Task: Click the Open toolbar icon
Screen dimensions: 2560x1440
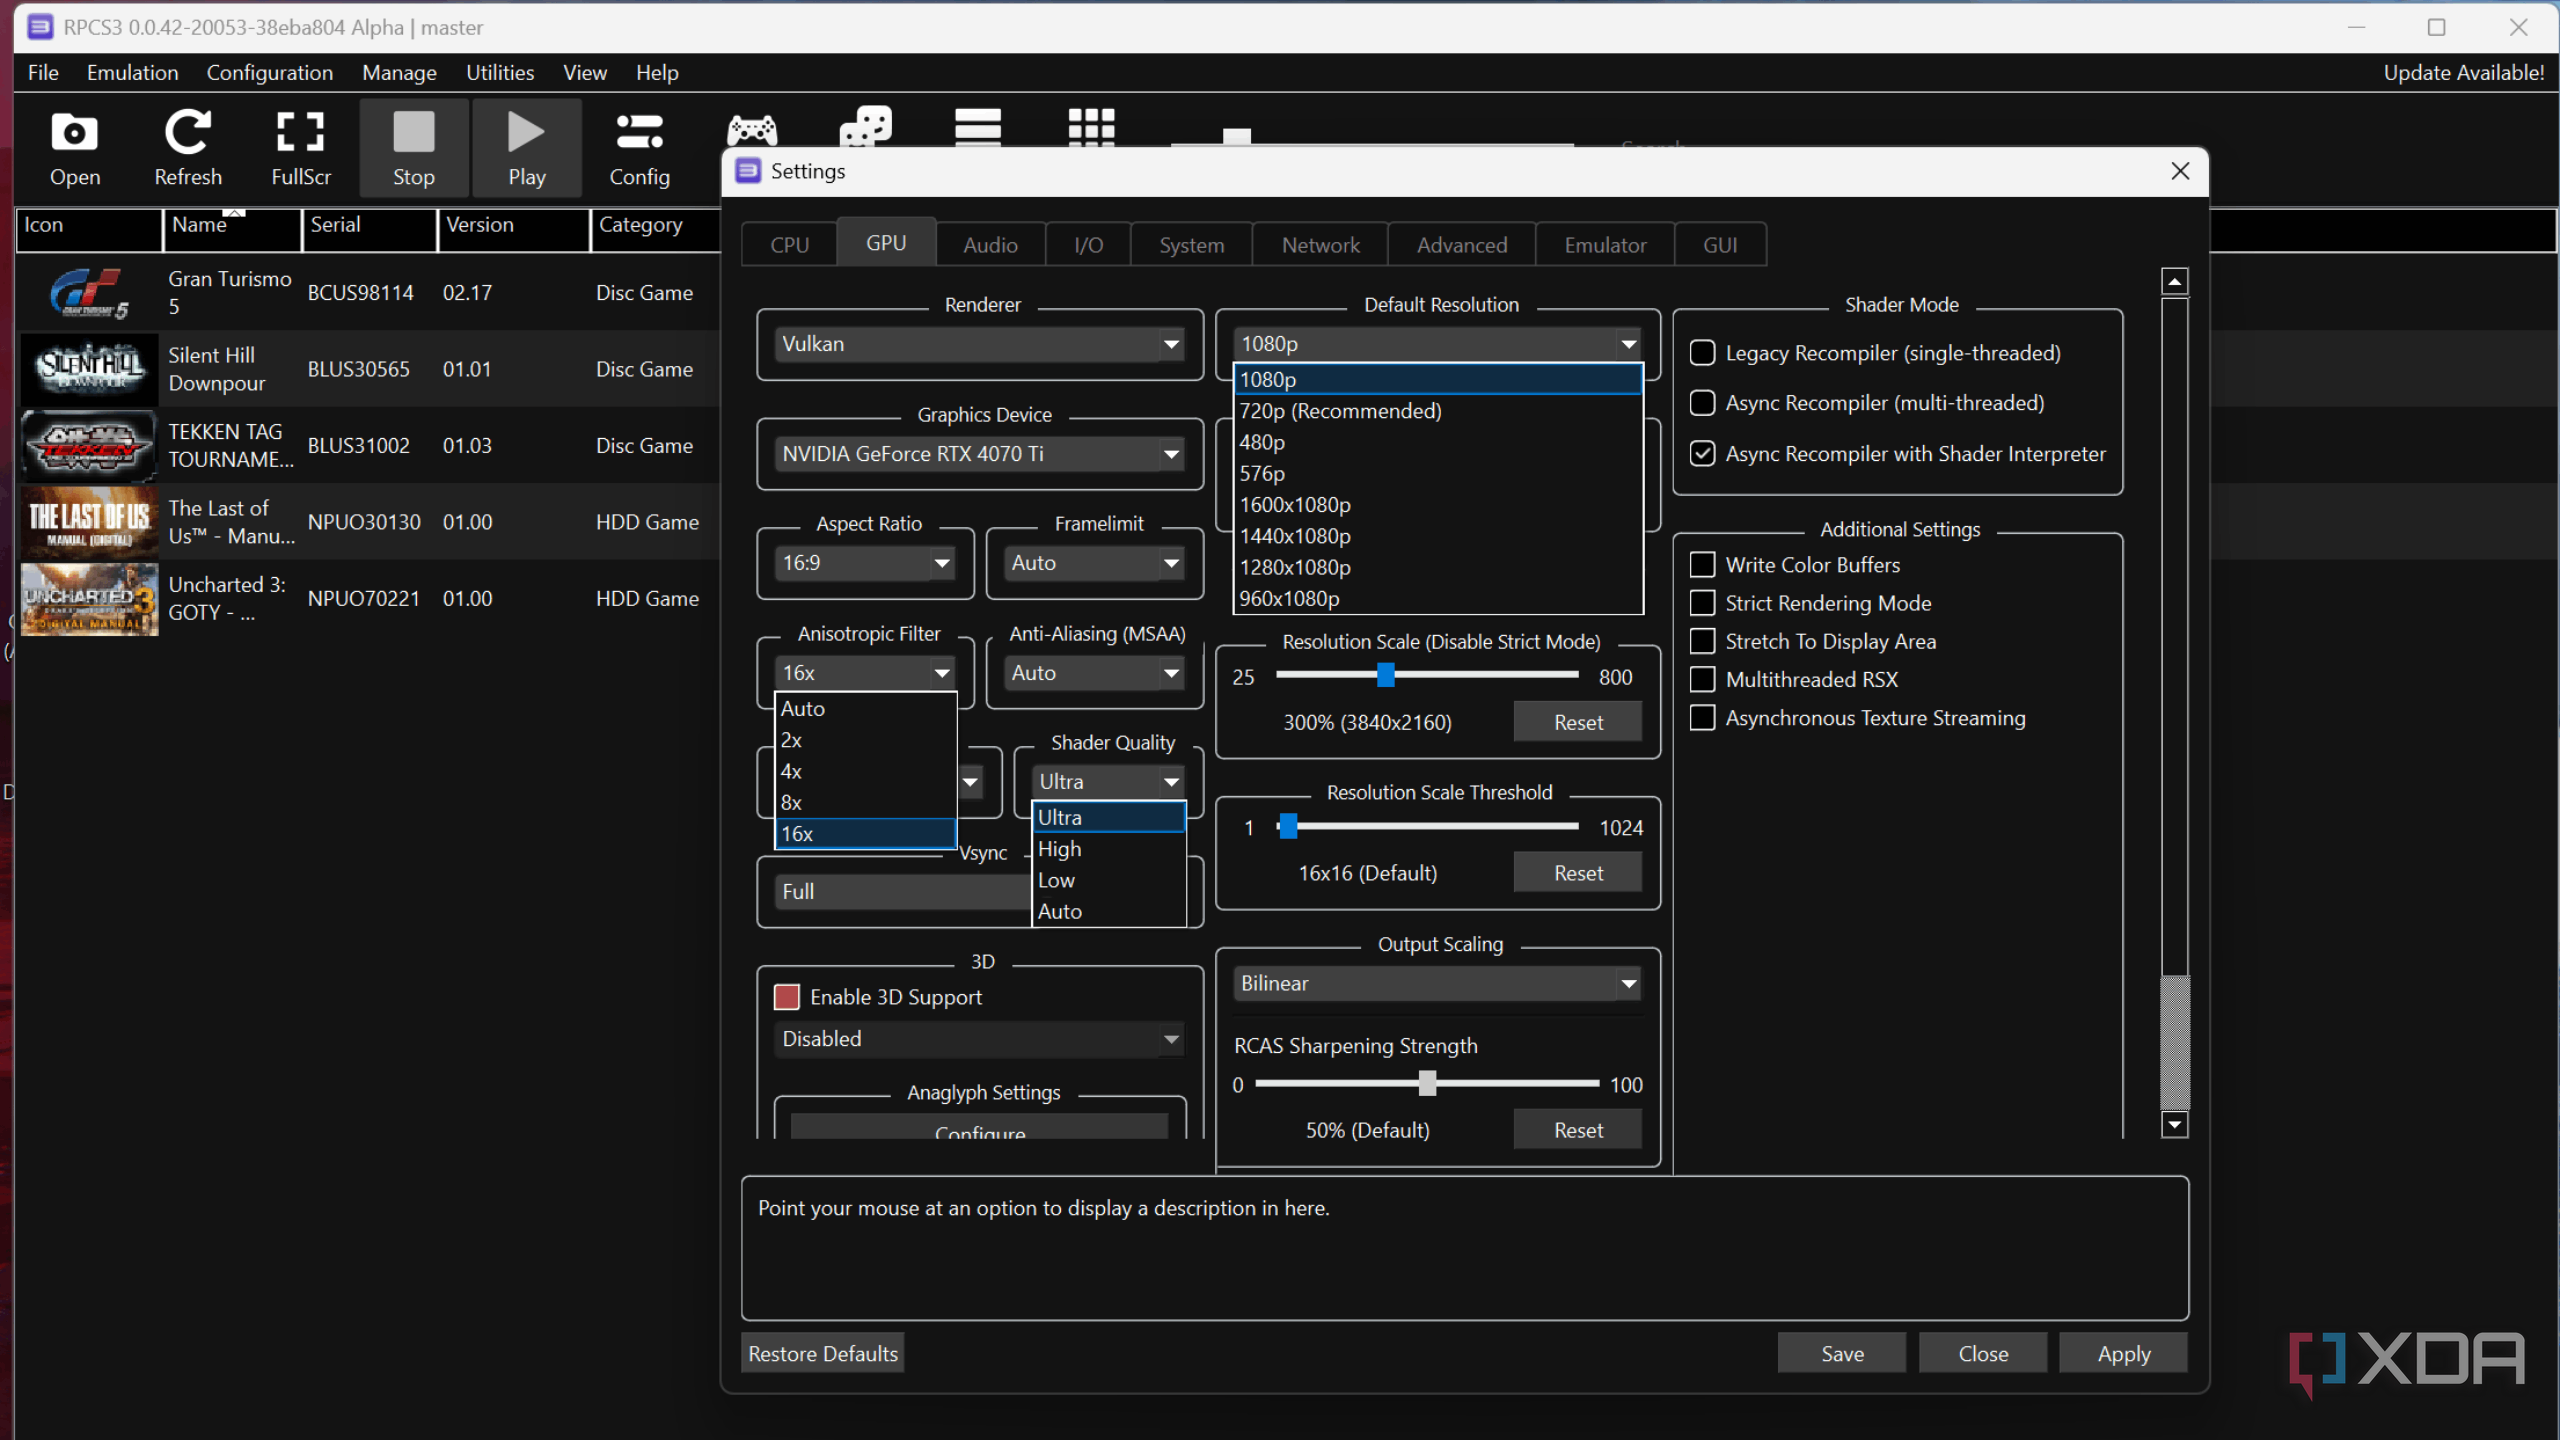Action: 75,148
